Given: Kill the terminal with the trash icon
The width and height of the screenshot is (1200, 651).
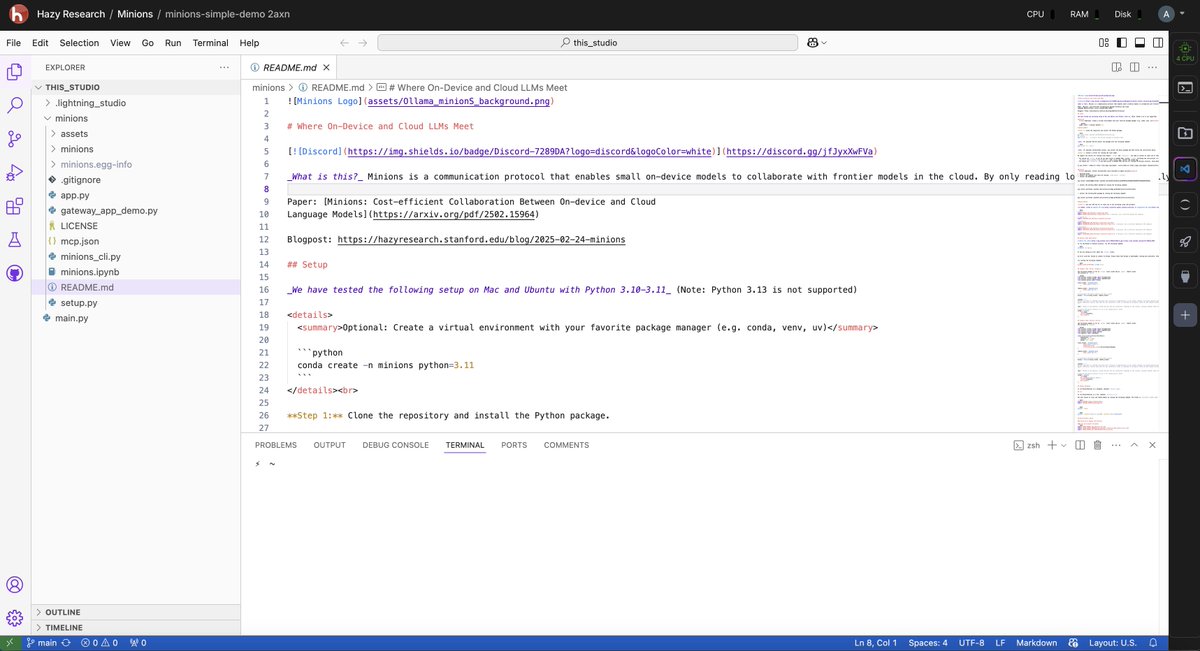Looking at the screenshot, I should click(x=1097, y=445).
